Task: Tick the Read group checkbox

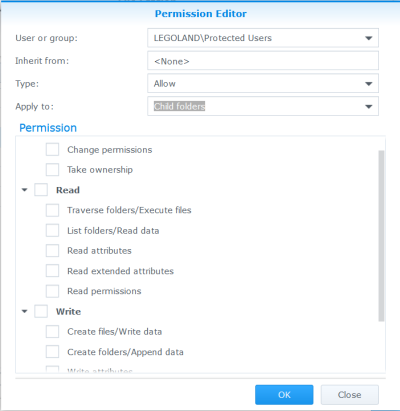Action: (x=41, y=190)
